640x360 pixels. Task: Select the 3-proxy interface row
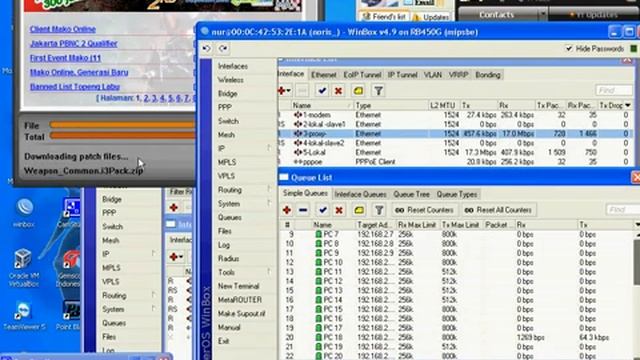[x=456, y=134]
